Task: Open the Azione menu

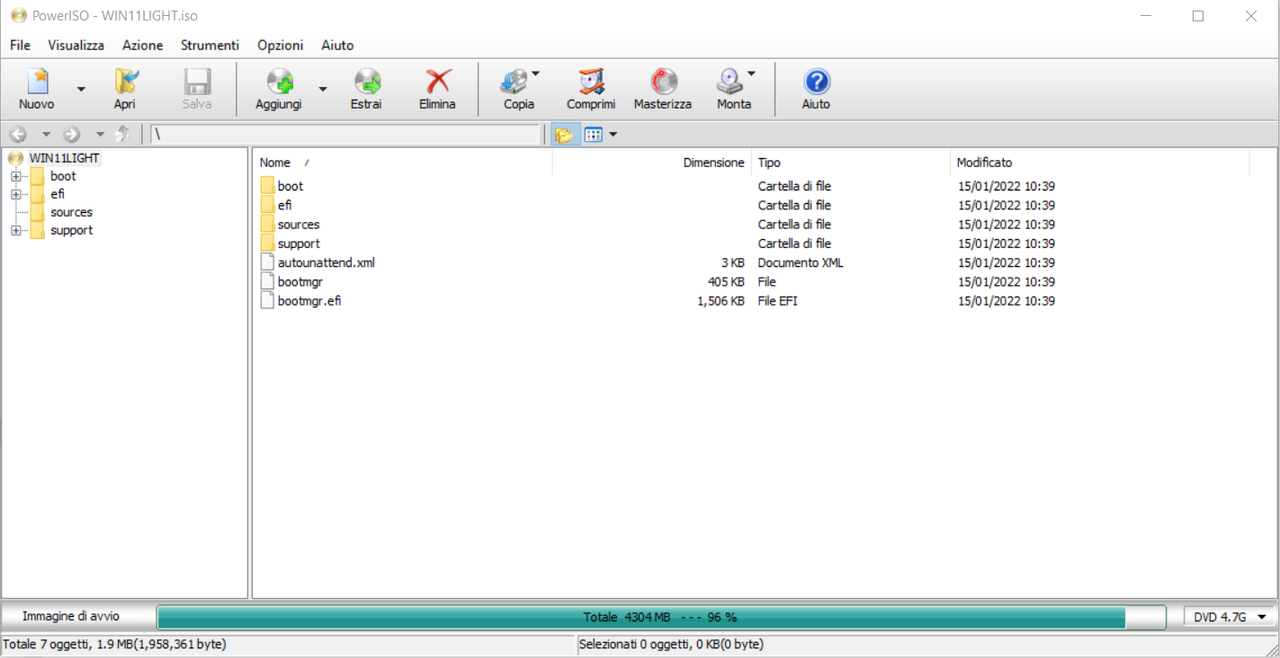Action: point(142,45)
